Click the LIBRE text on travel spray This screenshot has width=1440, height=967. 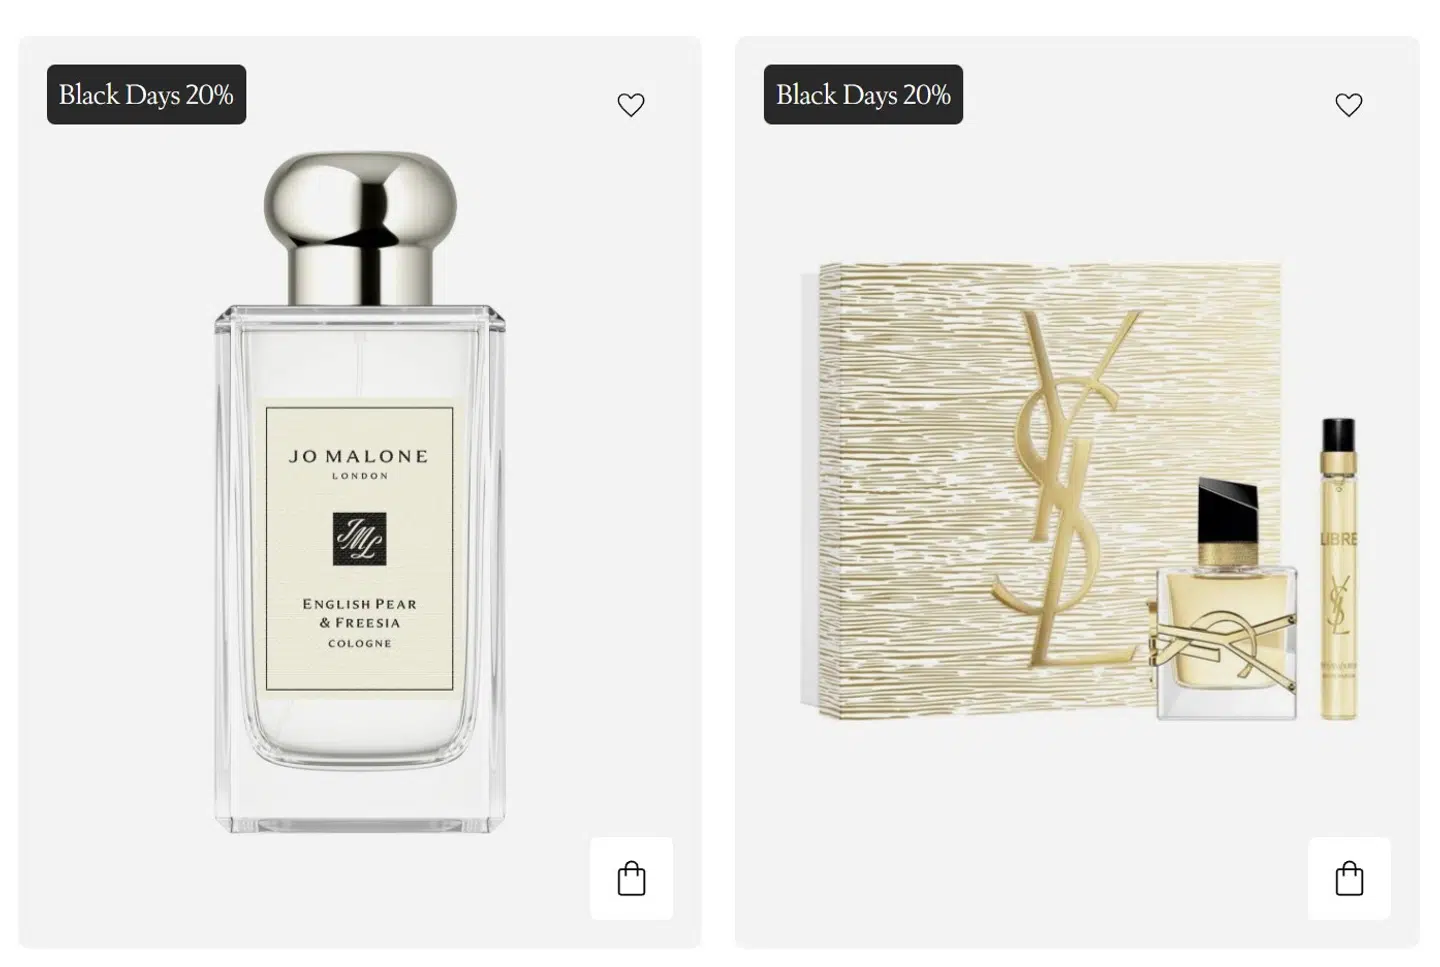click(1339, 539)
